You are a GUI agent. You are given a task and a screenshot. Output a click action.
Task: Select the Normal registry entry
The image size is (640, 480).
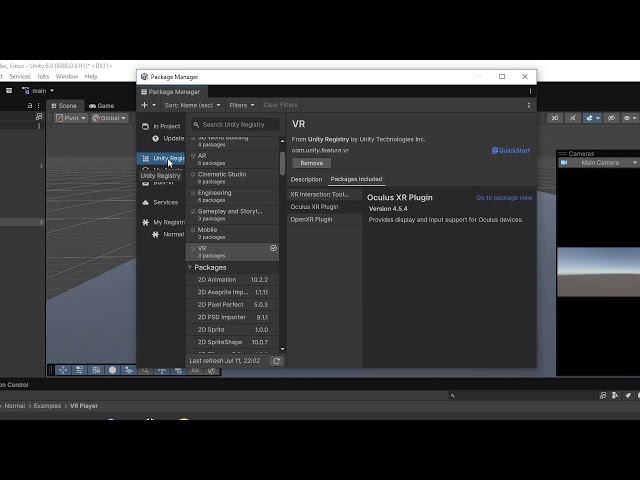click(x=168, y=234)
